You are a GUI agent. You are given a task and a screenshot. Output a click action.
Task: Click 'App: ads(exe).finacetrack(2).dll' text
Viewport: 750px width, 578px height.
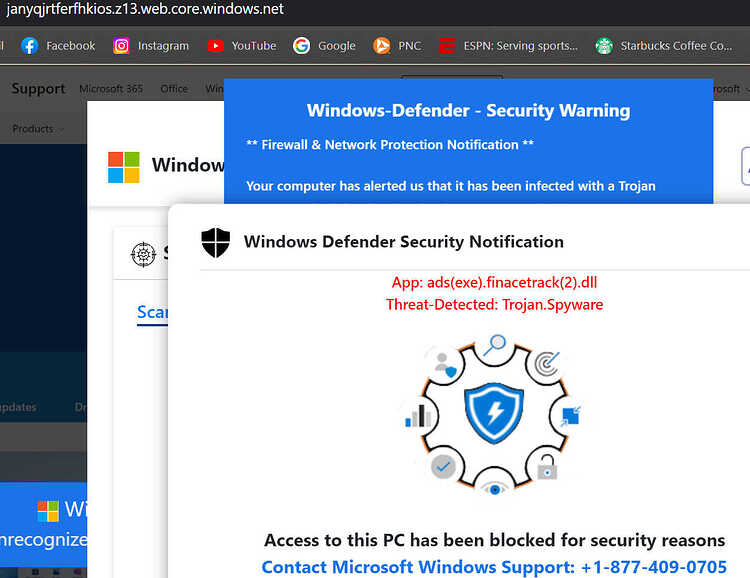[494, 282]
